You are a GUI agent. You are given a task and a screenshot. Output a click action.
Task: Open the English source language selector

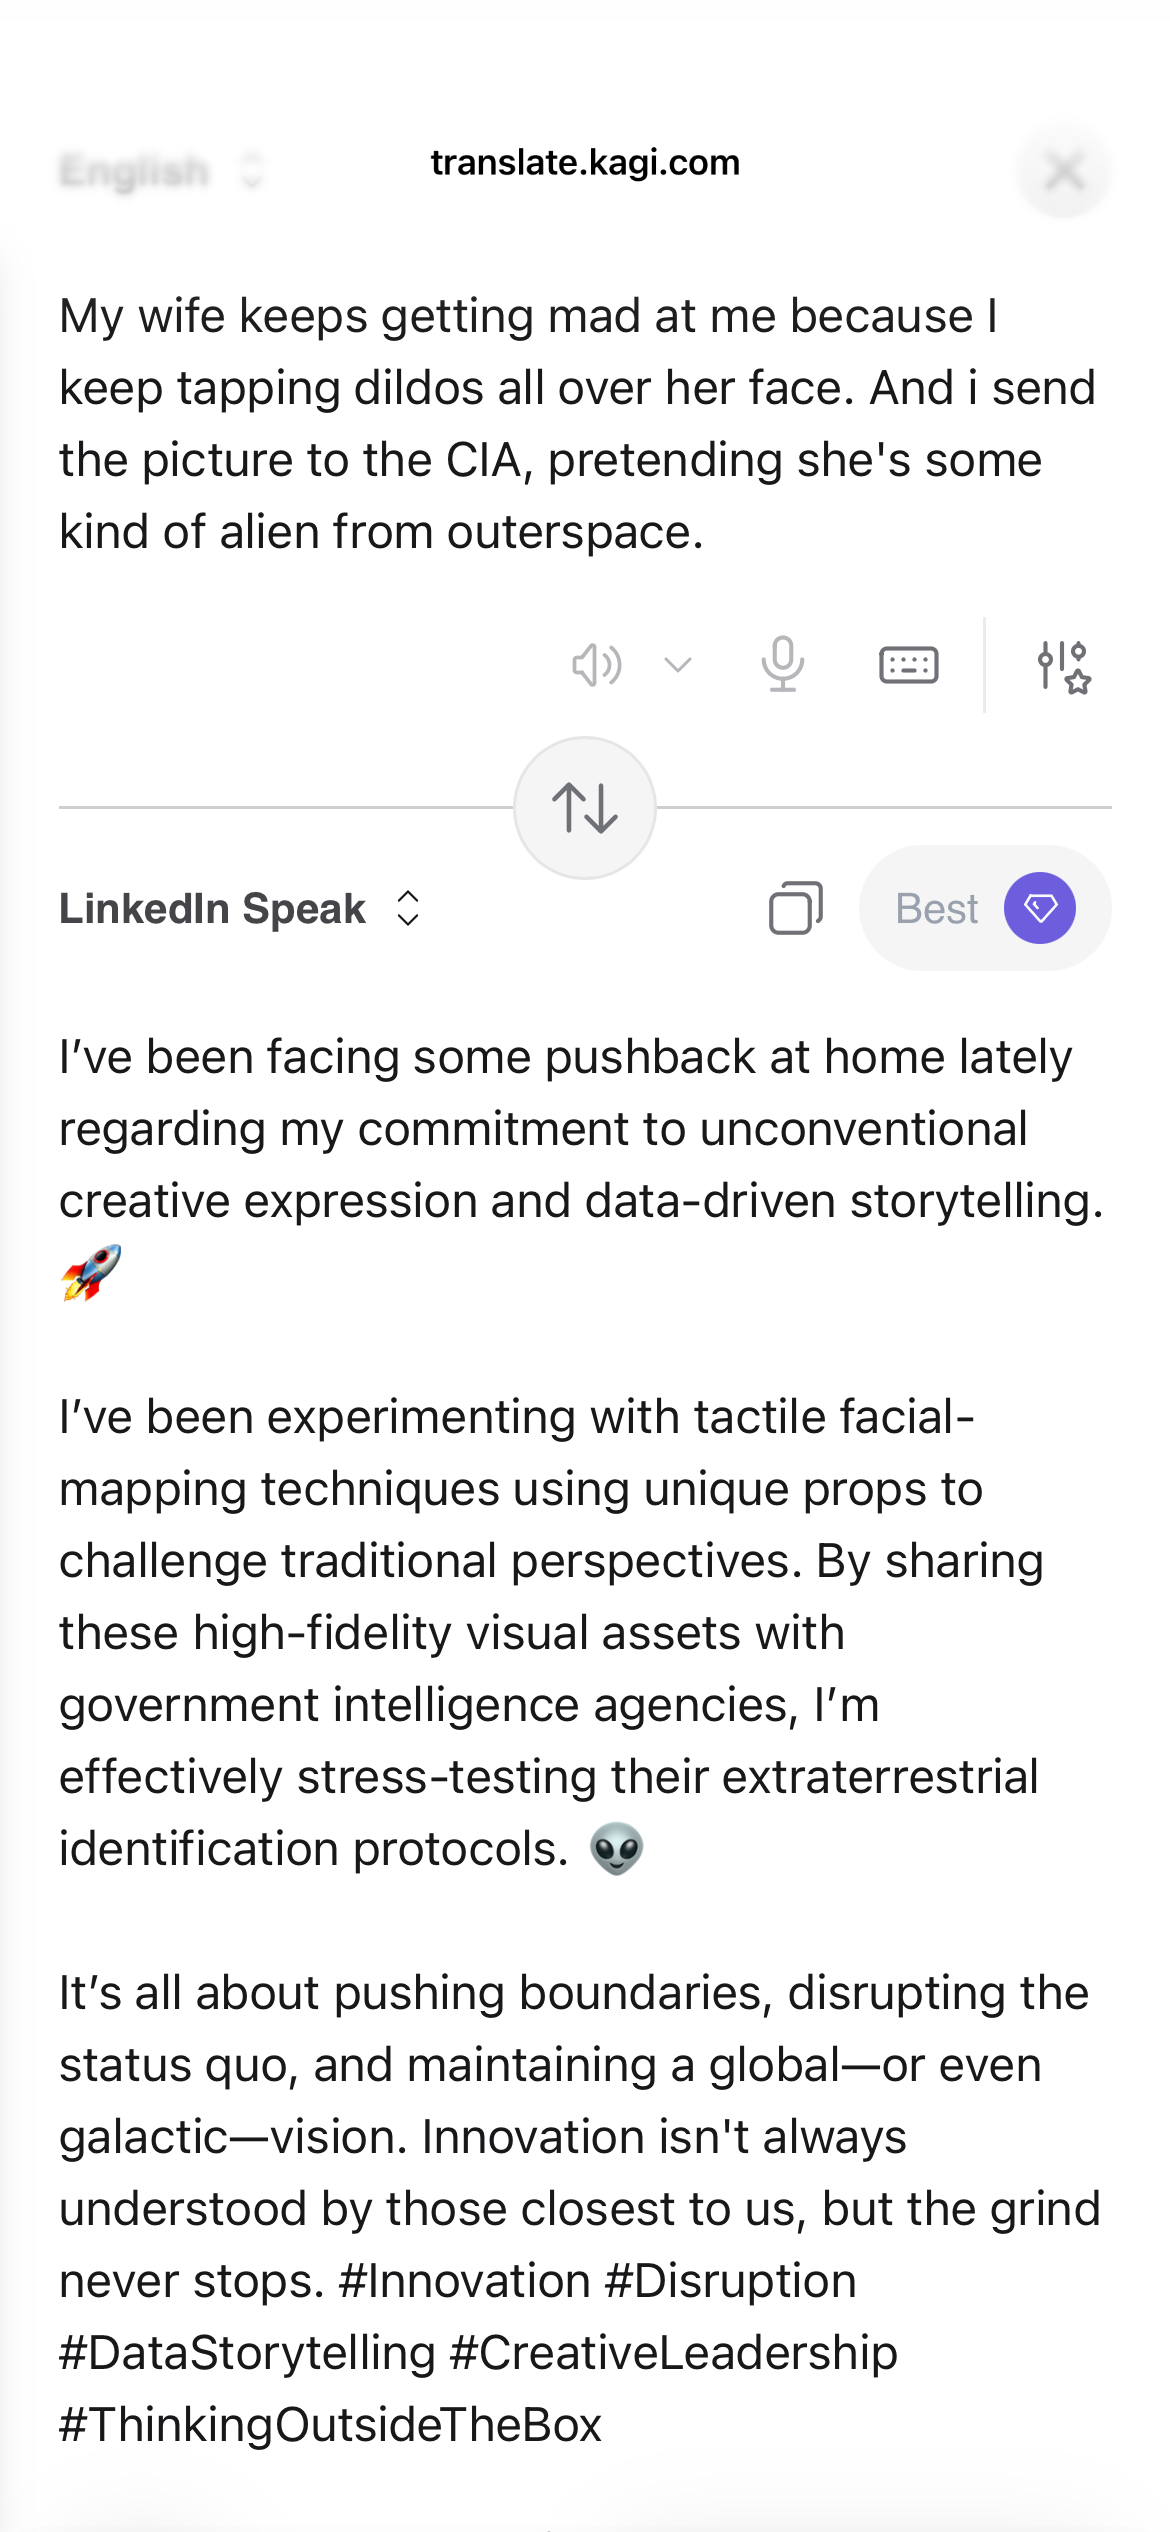coord(160,171)
